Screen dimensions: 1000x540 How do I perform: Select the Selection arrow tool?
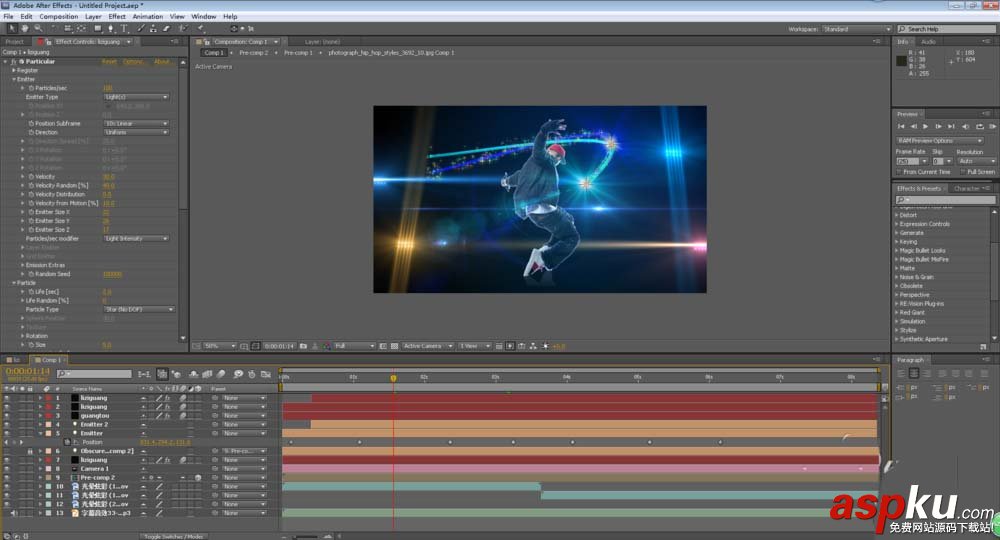[x=12, y=28]
